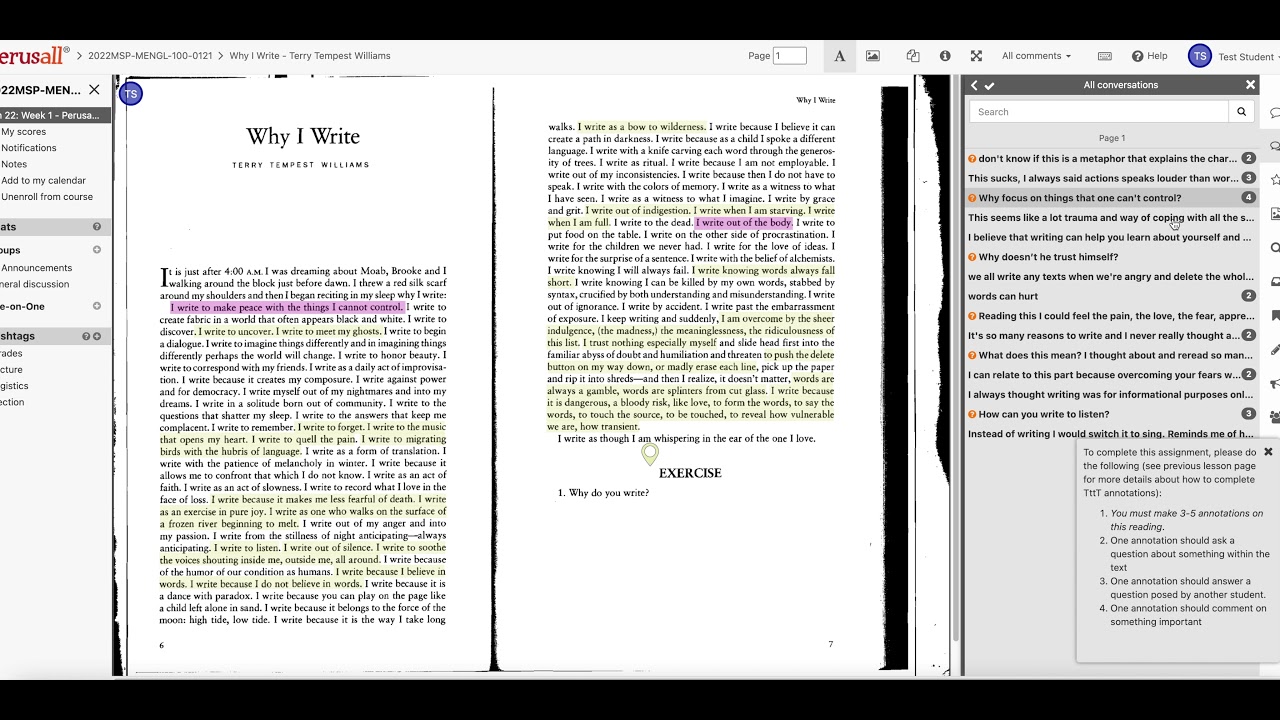The width and height of the screenshot is (1280, 720).
Task: Click Unenroll from course
Action: click(46, 197)
